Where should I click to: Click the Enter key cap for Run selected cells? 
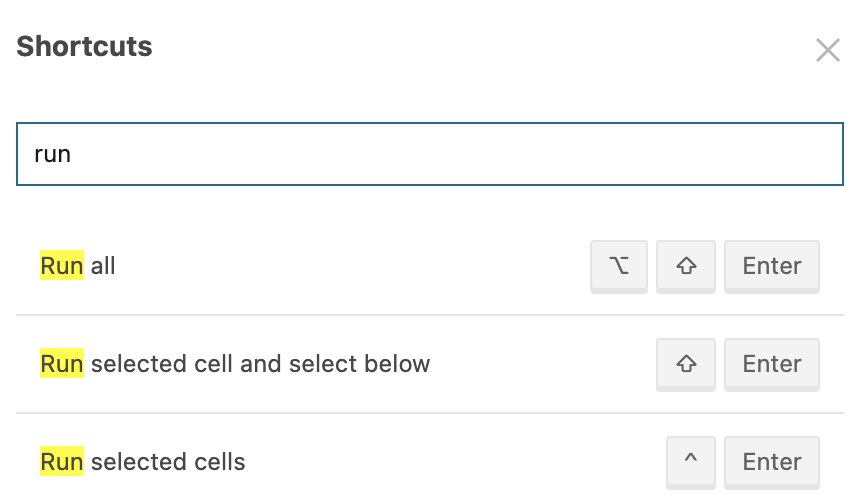point(771,462)
